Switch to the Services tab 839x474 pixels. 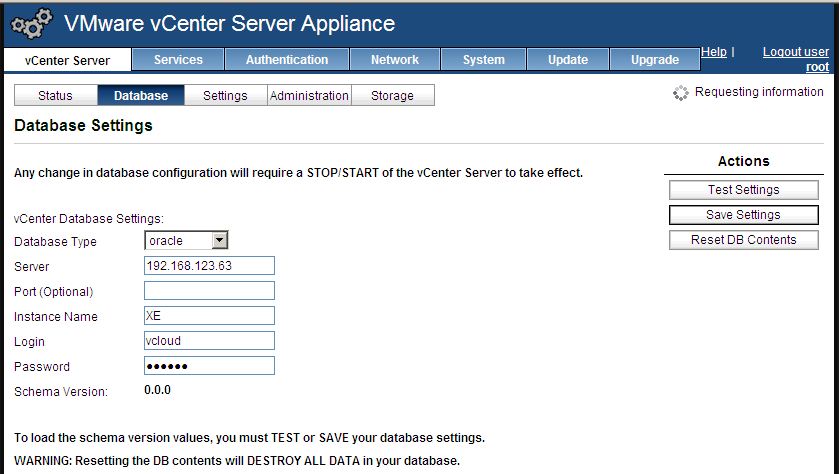click(x=179, y=60)
